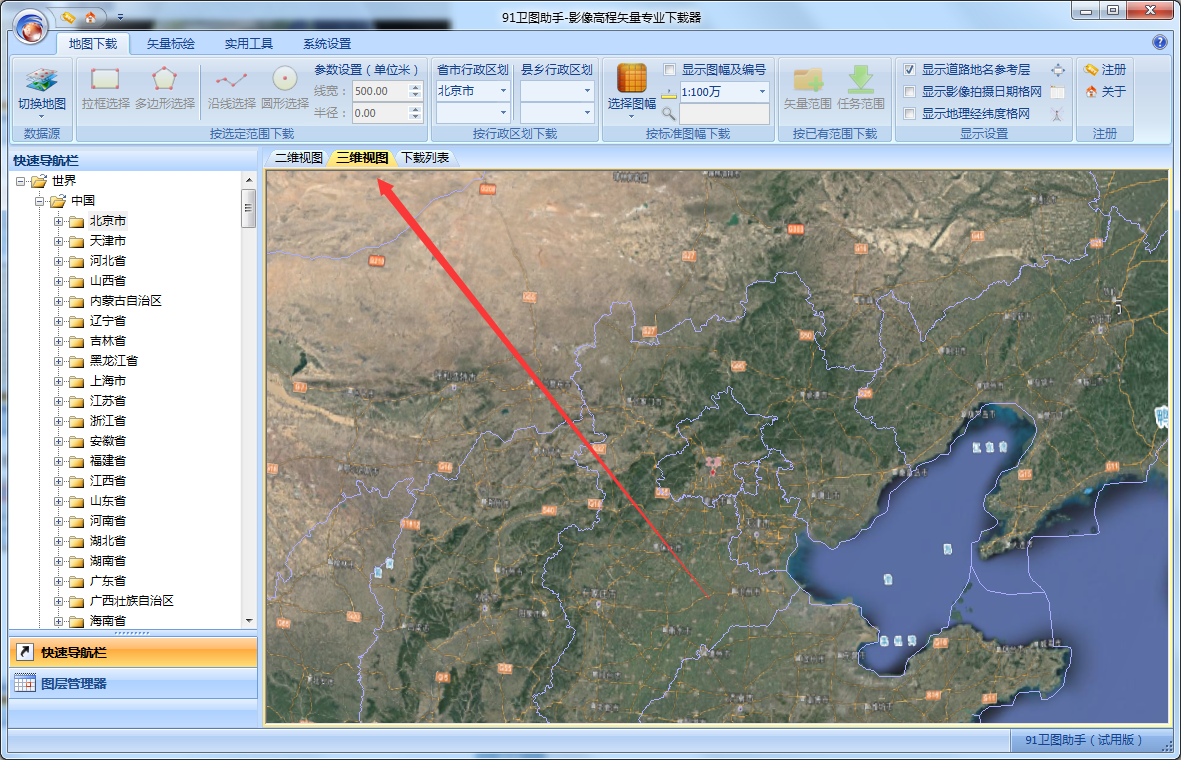Enable 显示图幅及编号 checkbox
This screenshot has width=1181, height=760.
click(x=670, y=70)
